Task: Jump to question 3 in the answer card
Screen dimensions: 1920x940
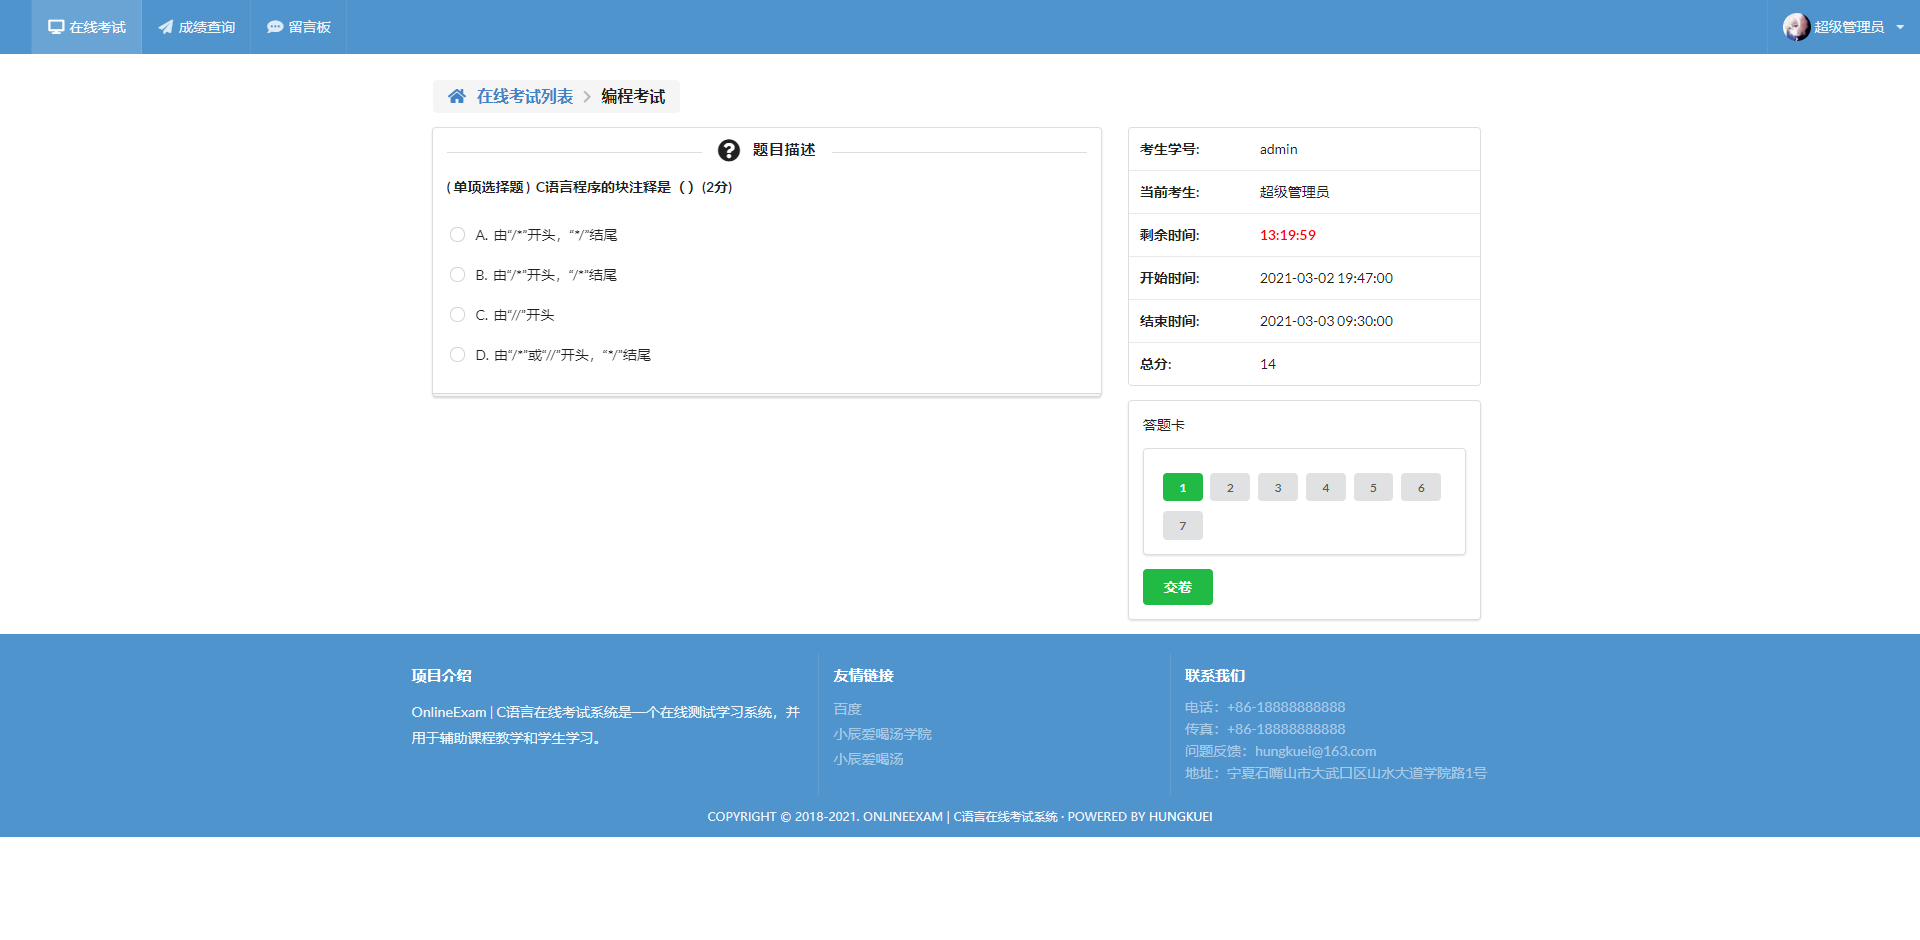Action: [x=1277, y=487]
